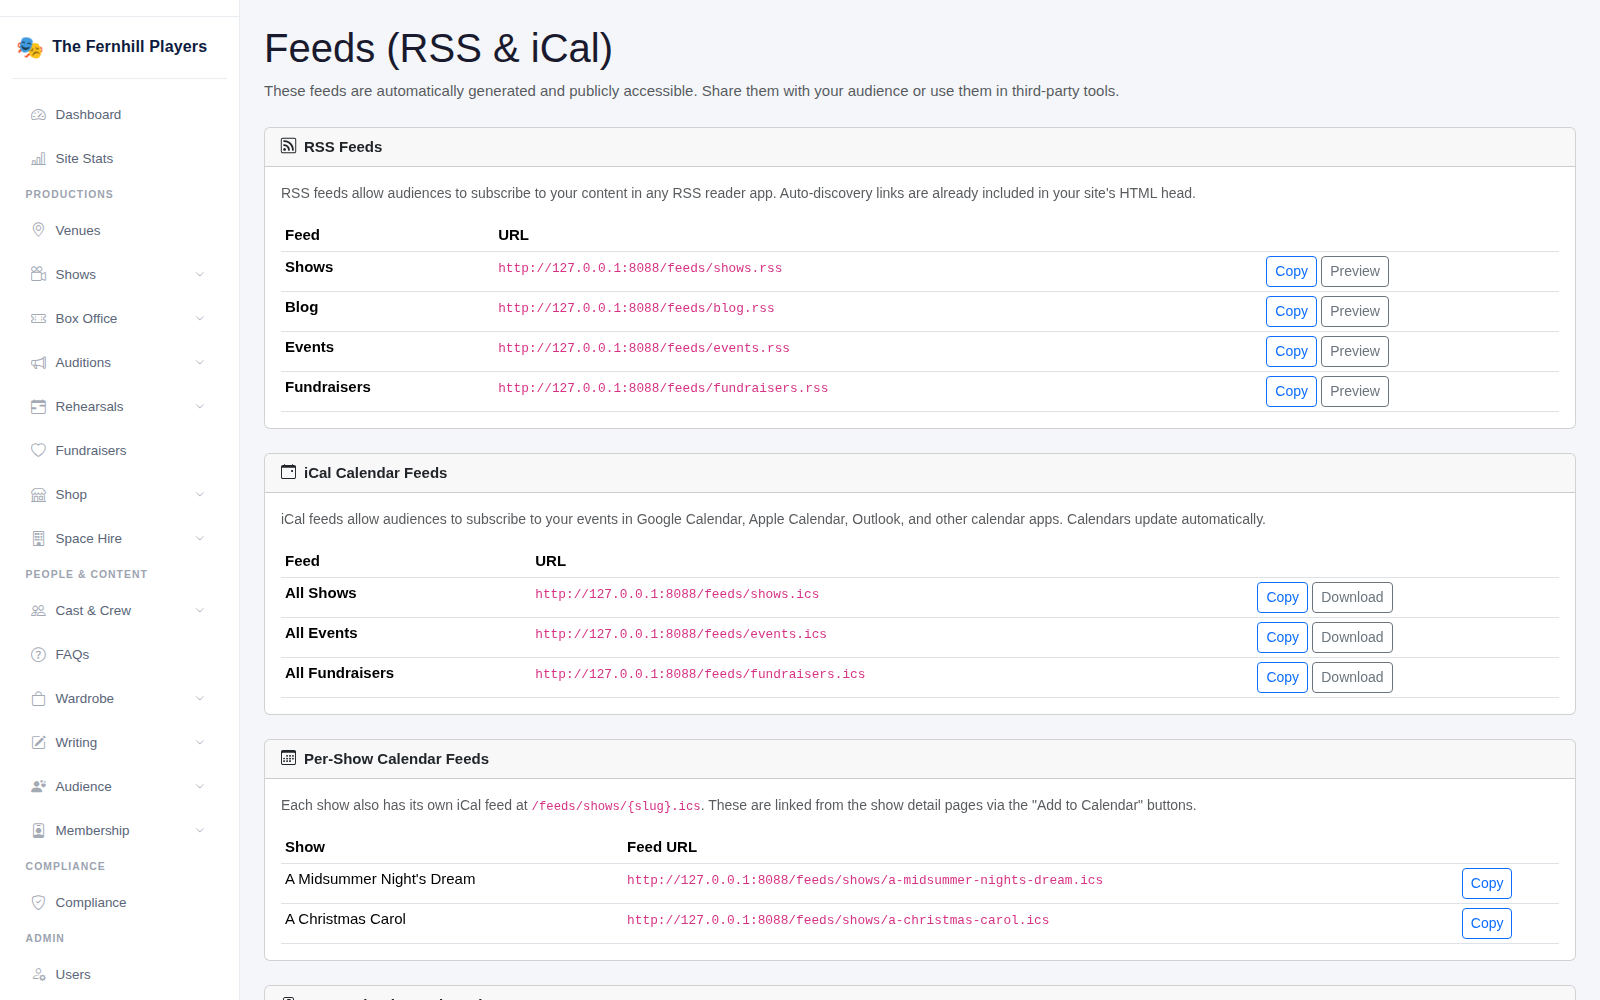Click the Cast & Crew people icon
Viewport: 1600px width, 1000px height.
[38, 610]
